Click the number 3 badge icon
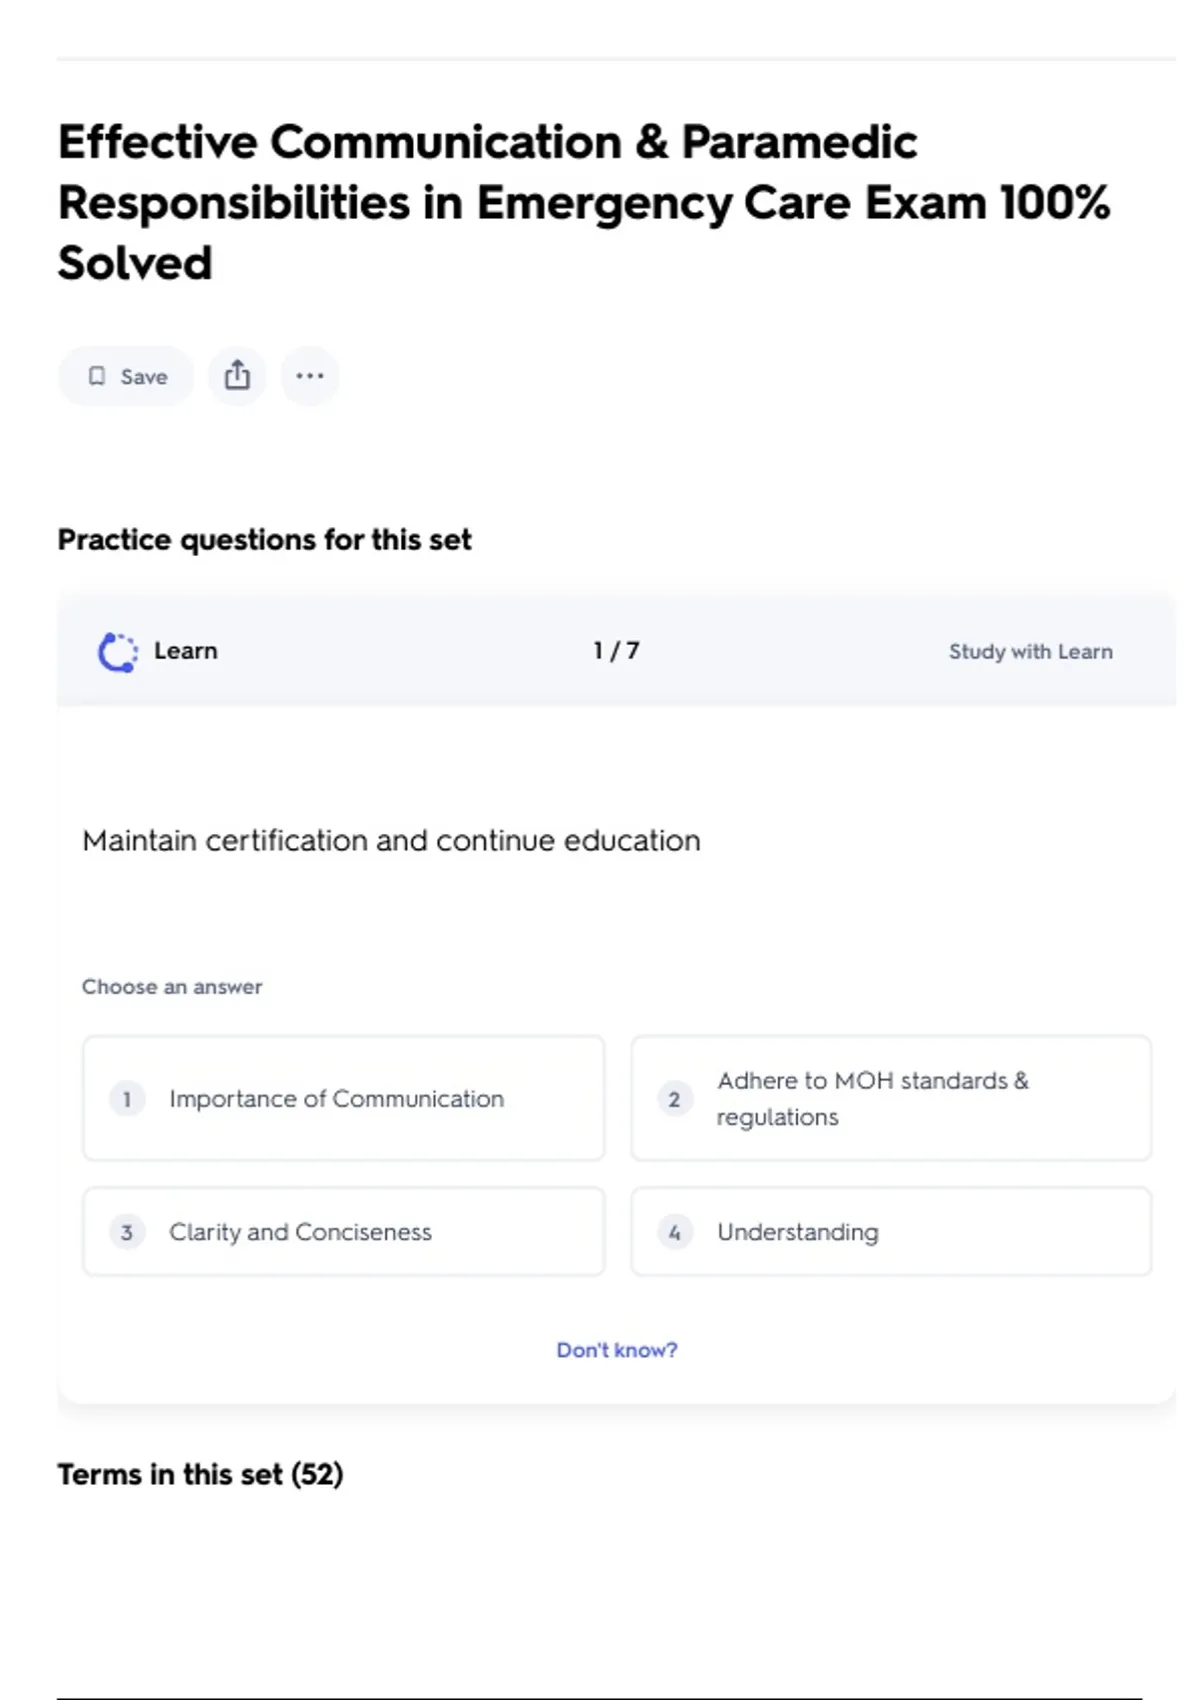 [x=127, y=1232]
